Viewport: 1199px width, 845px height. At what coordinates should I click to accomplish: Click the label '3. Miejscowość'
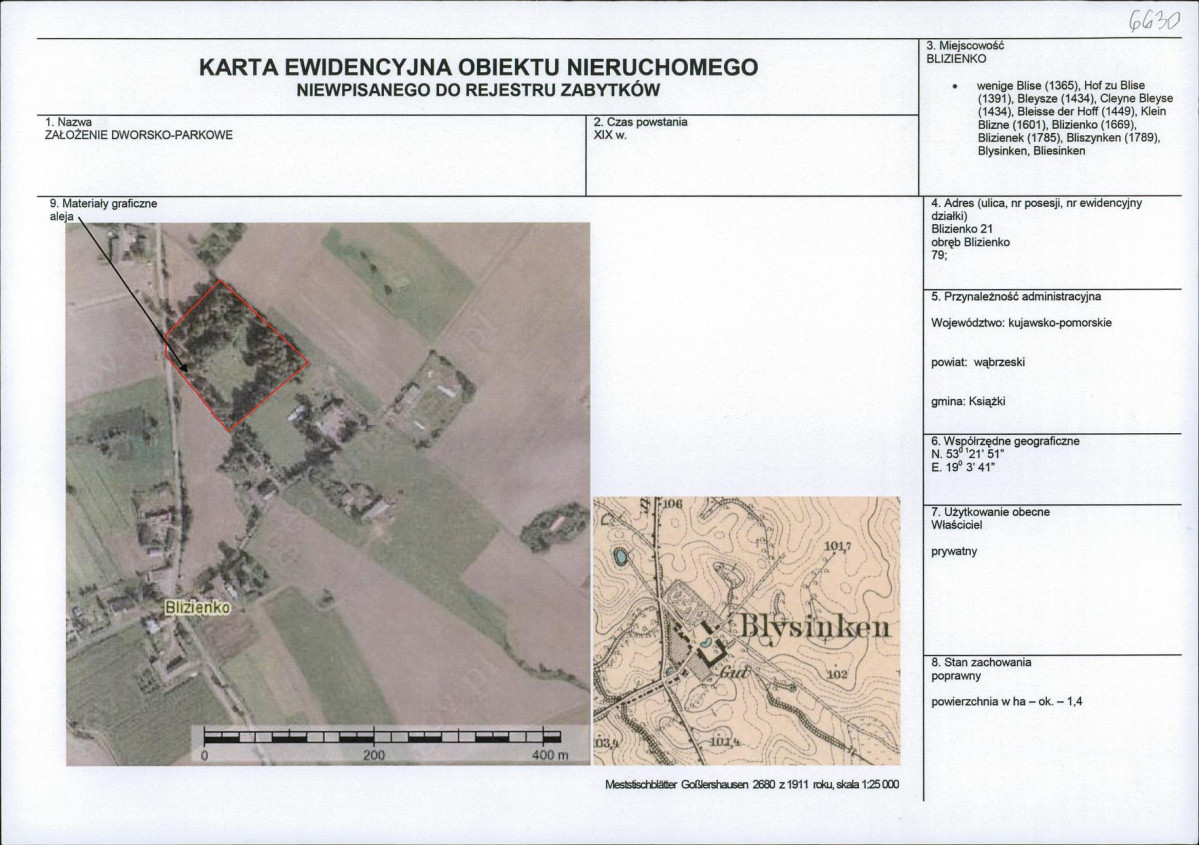[965, 46]
